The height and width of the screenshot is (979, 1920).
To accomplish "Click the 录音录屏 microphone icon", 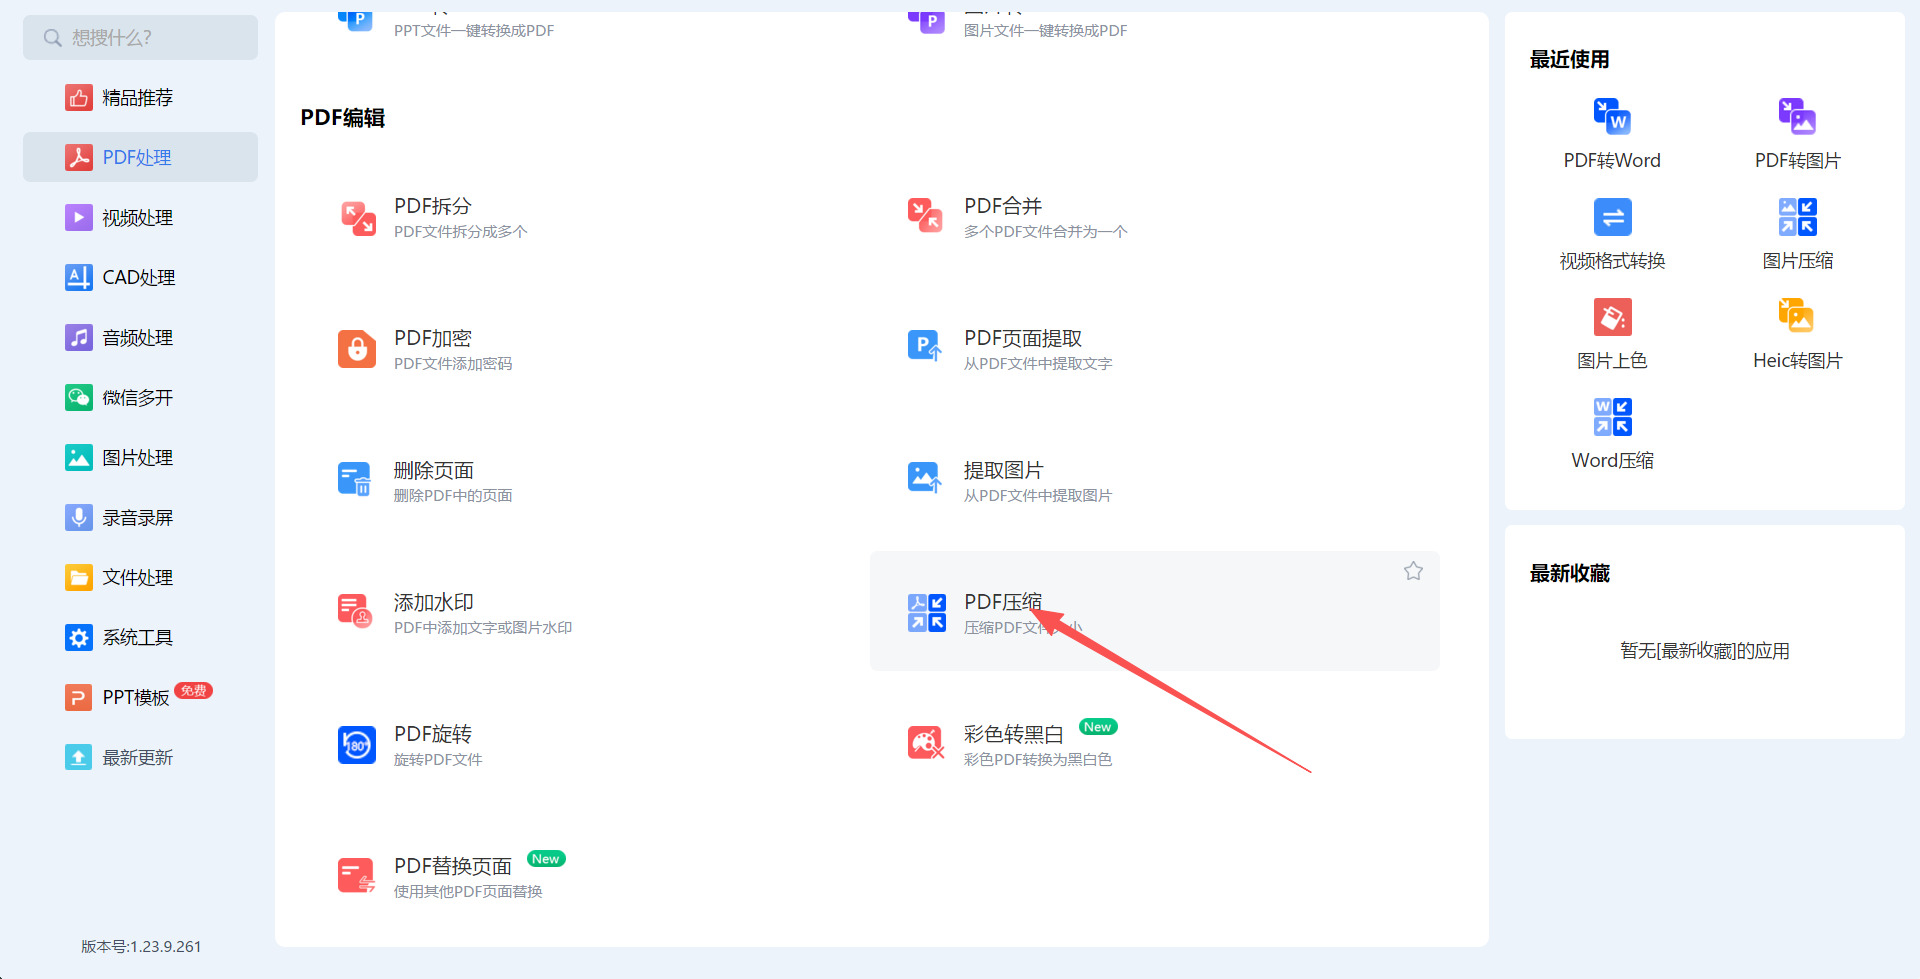I will tap(79, 518).
